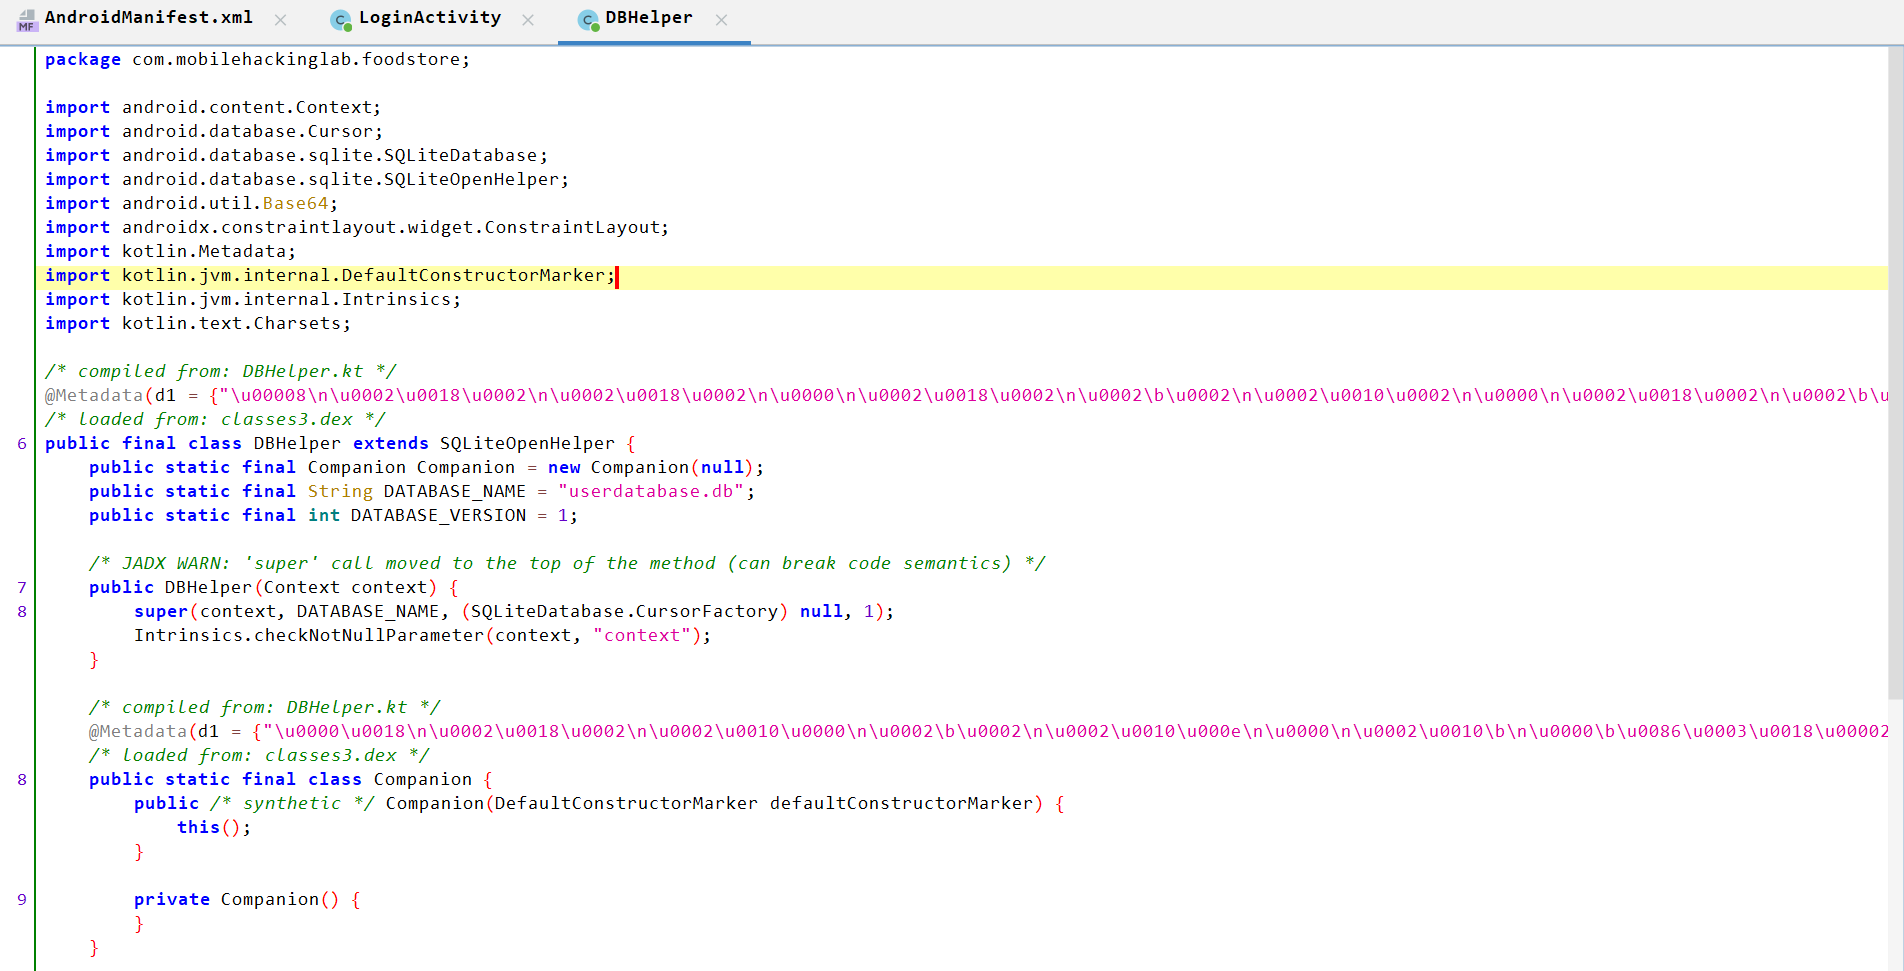Click line number 7 beside DBHelper constructor
This screenshot has width=1904, height=971.
(x=21, y=587)
